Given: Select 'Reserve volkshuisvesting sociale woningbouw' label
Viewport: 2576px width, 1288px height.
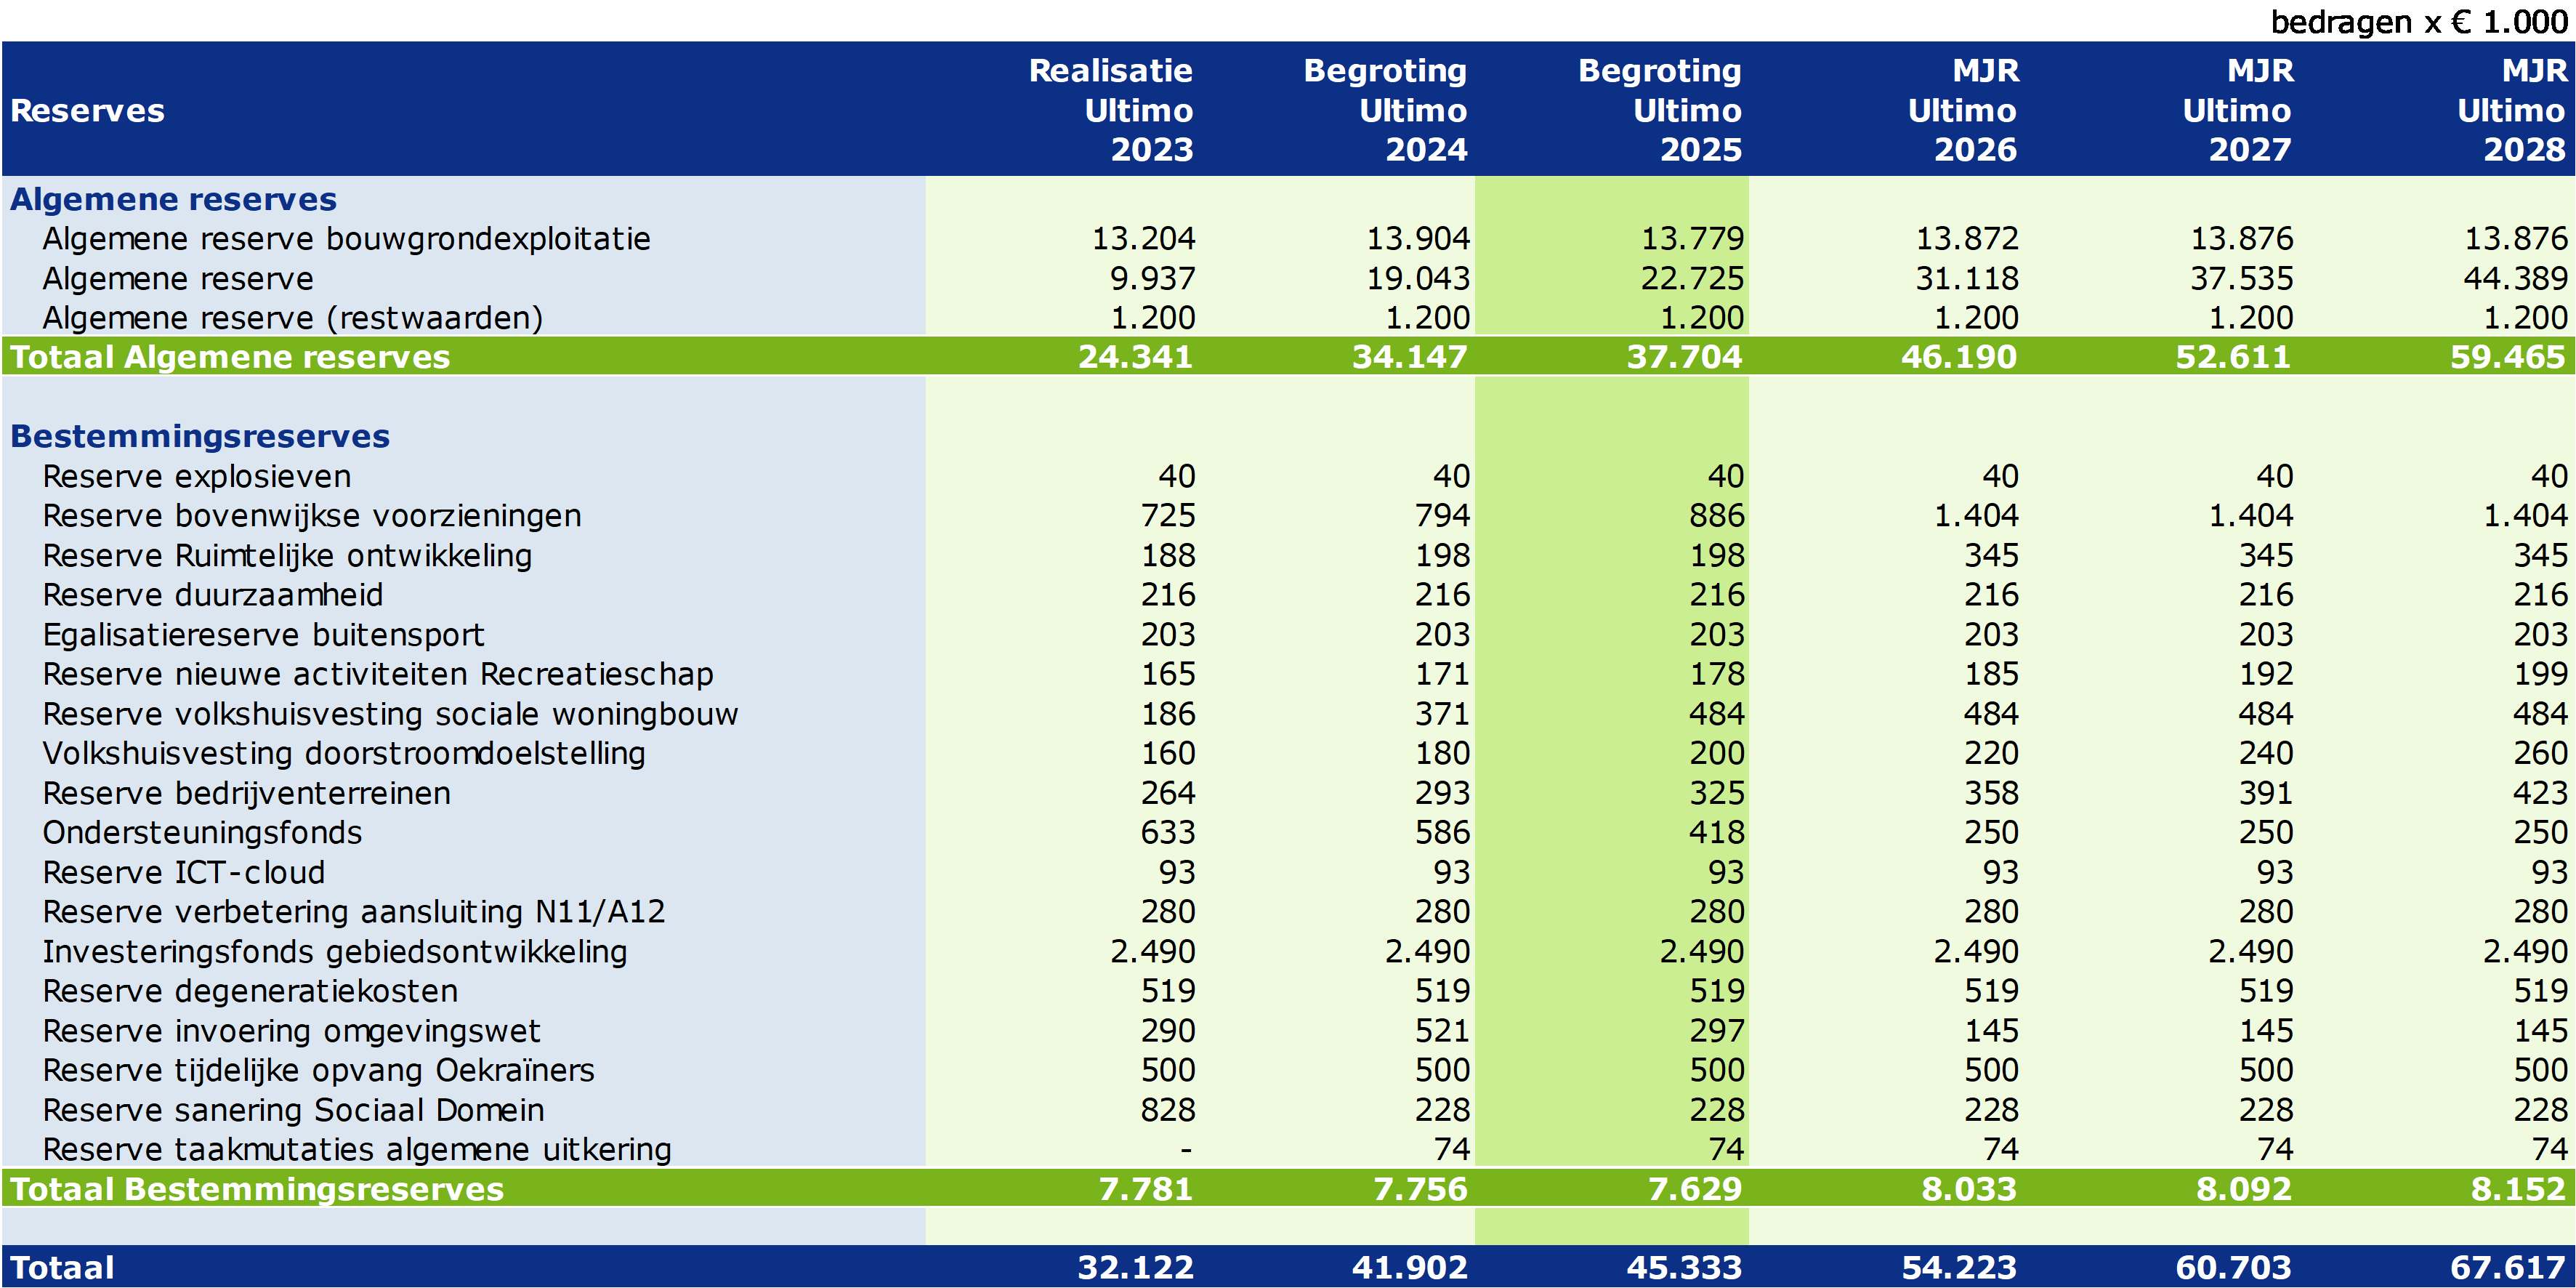Looking at the screenshot, I should click(x=390, y=714).
